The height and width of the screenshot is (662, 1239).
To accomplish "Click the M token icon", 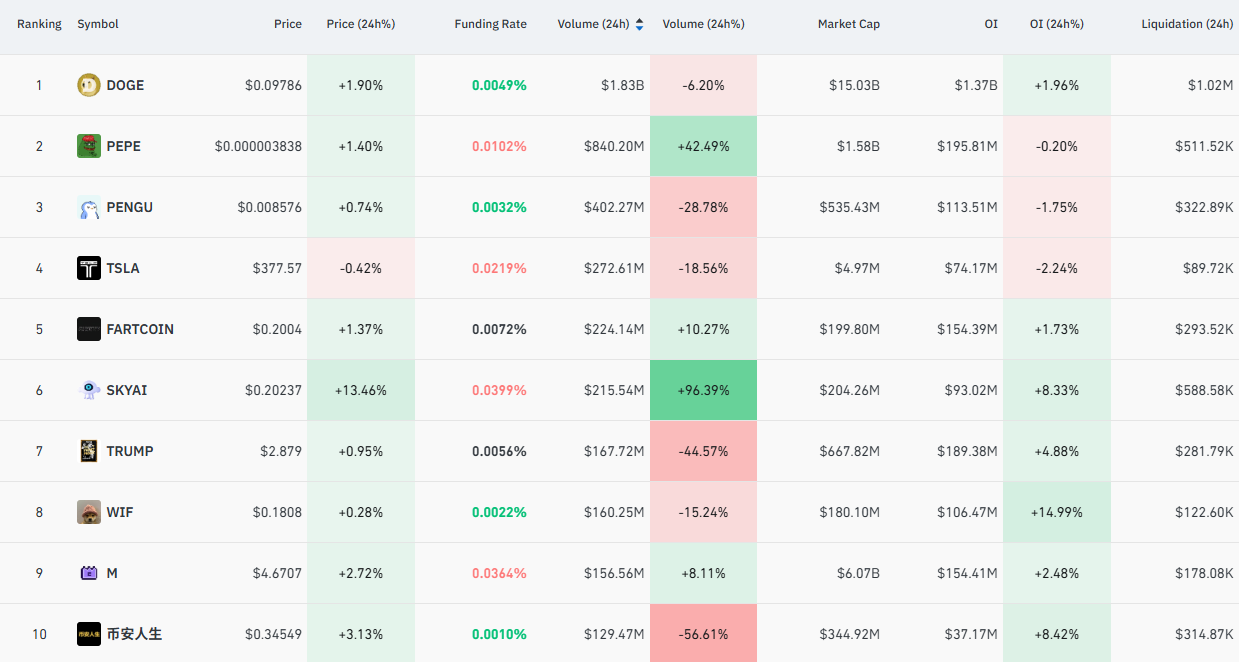I will [89, 573].
